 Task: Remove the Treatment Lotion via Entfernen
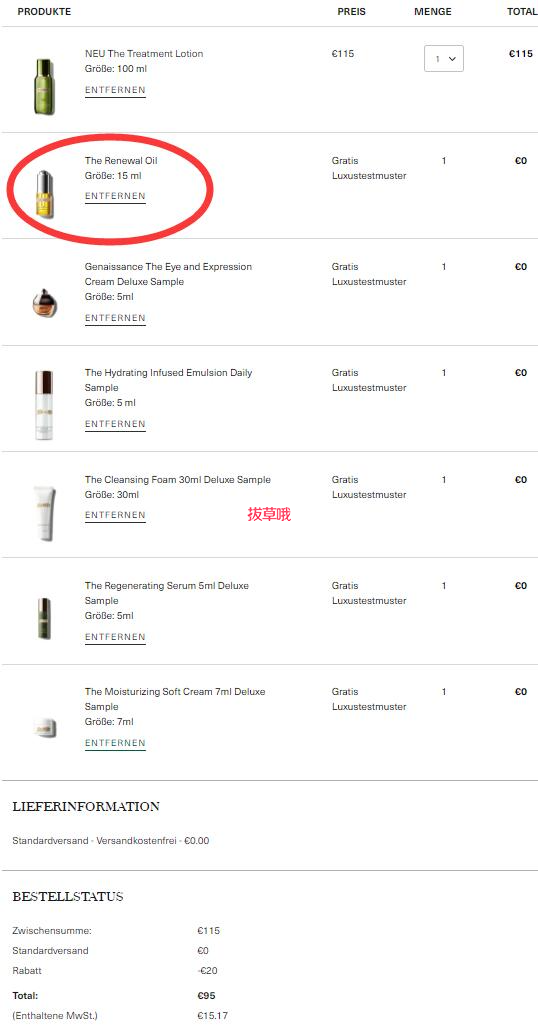tap(115, 90)
